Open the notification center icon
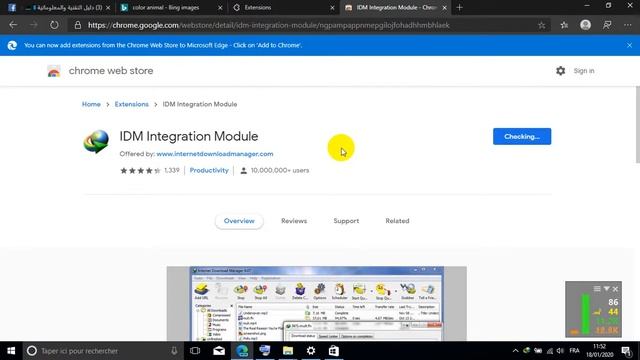 [627, 351]
